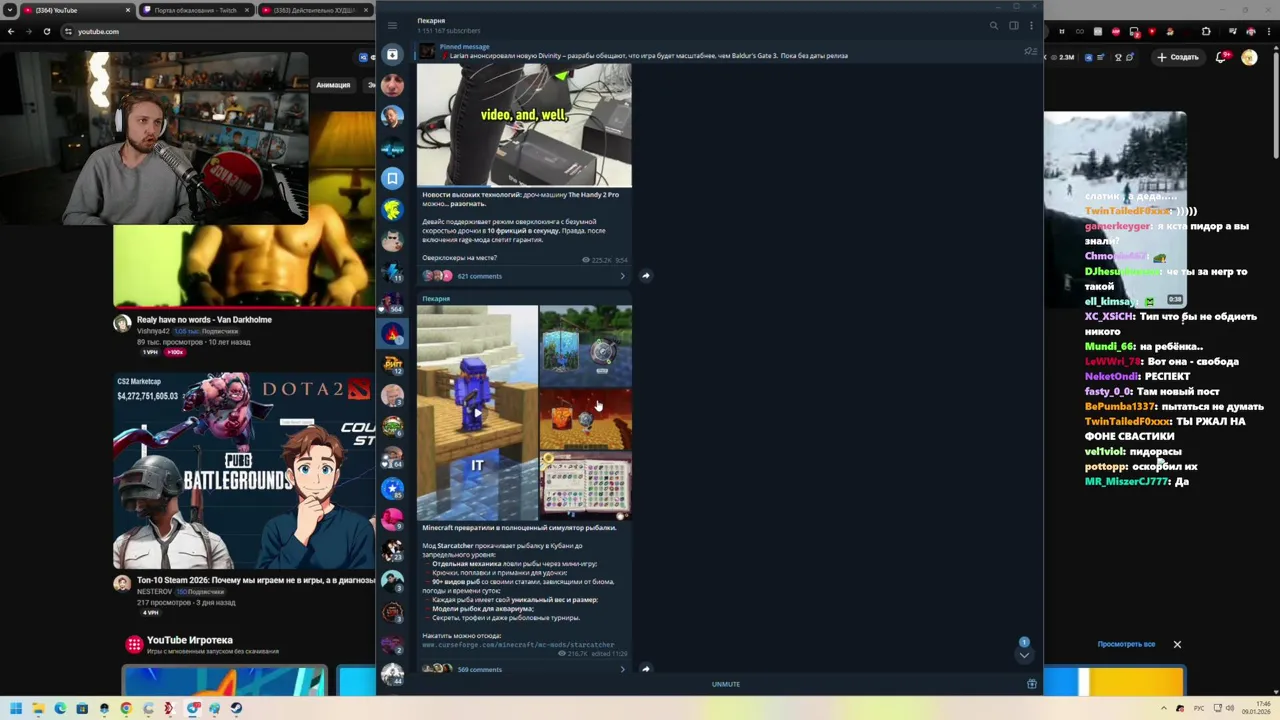Open the pinned messages list icon
Screen dimensions: 1280x720
click(x=1030, y=51)
